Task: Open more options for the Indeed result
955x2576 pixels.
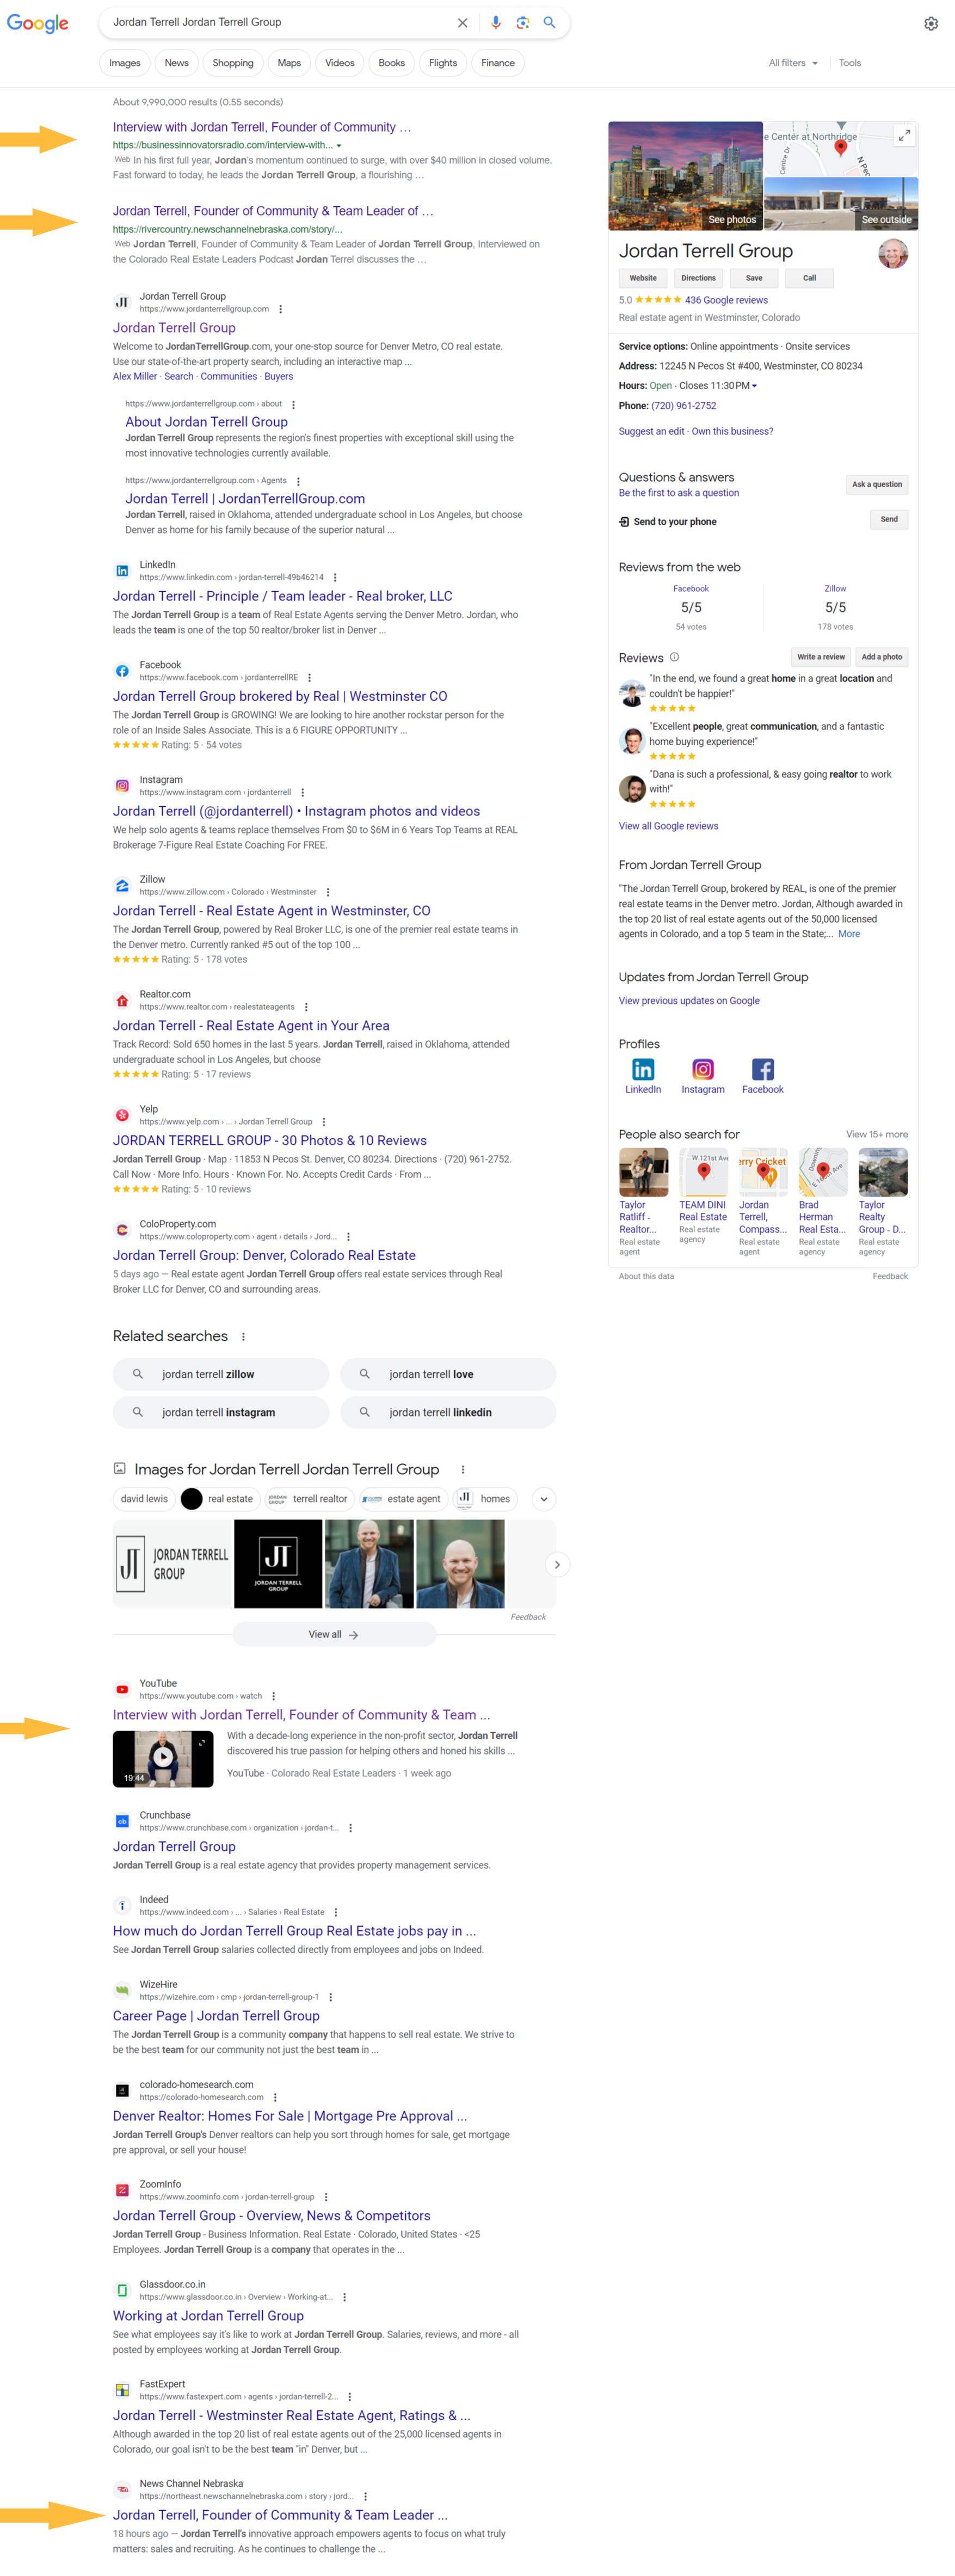Action: click(335, 1912)
